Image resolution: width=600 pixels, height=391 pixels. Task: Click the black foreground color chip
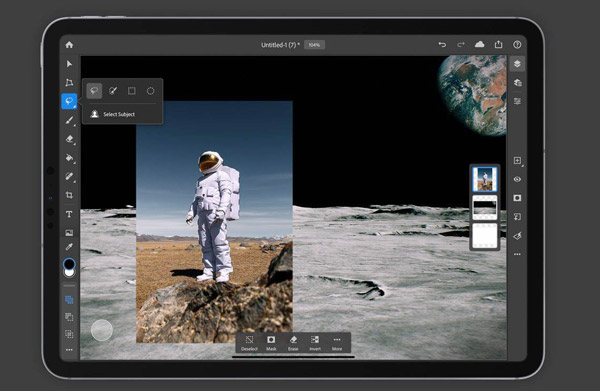click(69, 264)
